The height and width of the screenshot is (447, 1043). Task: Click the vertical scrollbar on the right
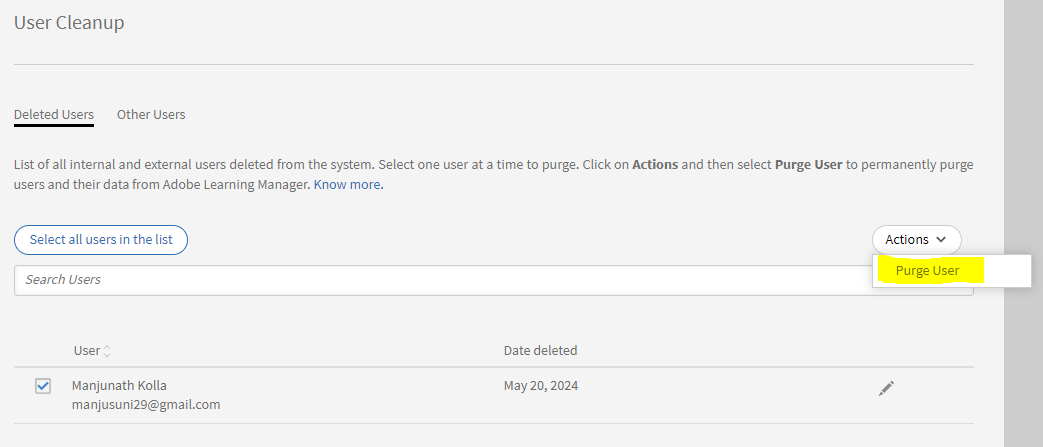[1023, 220]
